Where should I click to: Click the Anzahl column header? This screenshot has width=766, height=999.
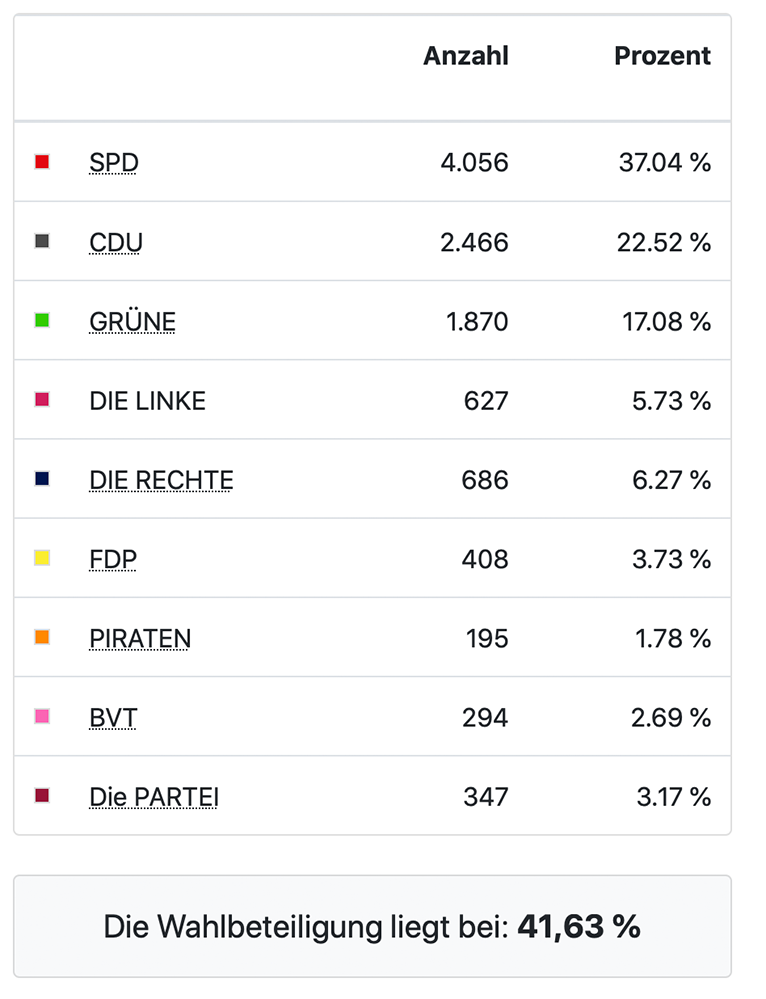click(466, 57)
